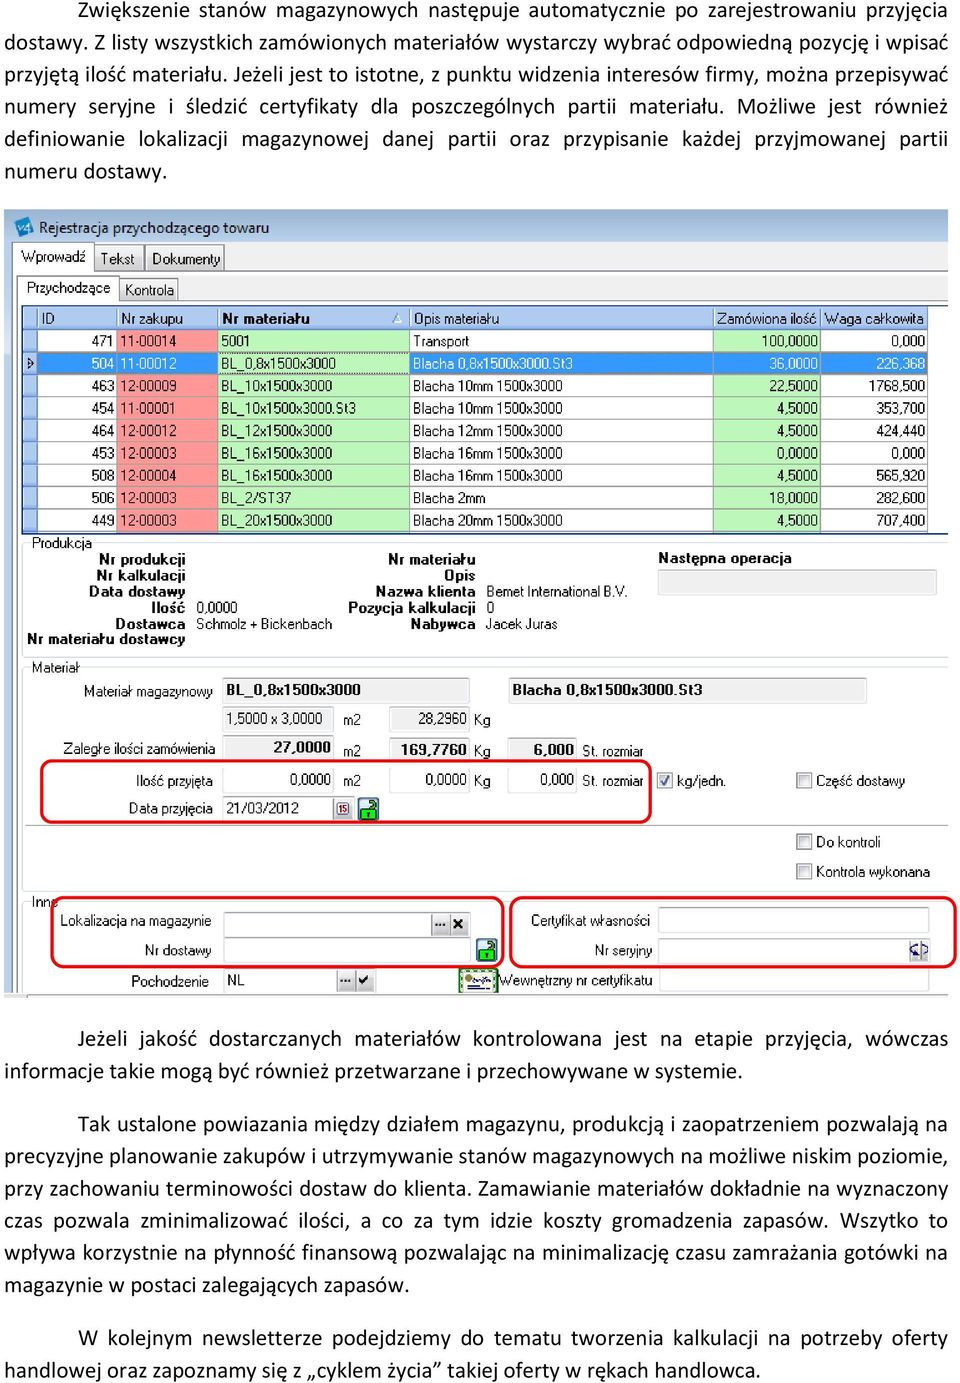Click the Lokalizacja na magazynie input field
This screenshot has height=1383, width=960.
(327, 923)
